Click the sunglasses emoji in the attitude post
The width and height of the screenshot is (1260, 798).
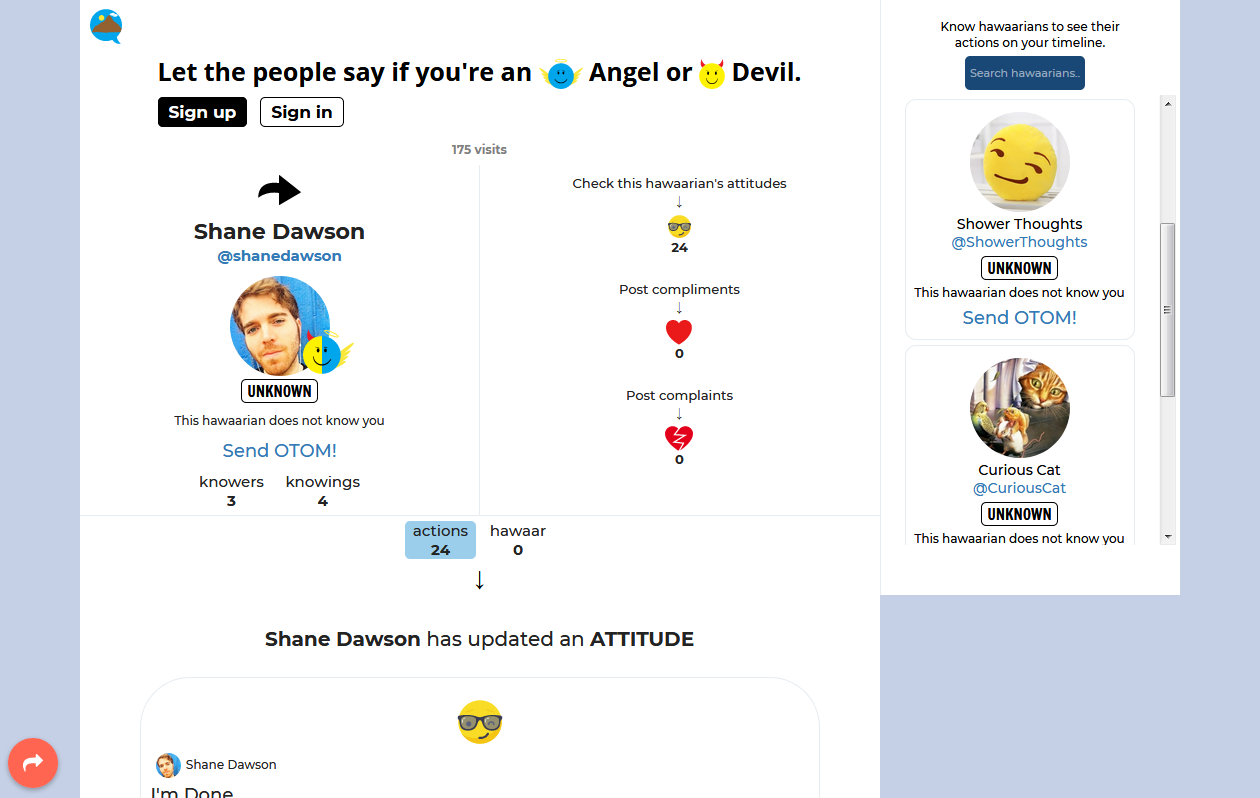[x=480, y=722]
